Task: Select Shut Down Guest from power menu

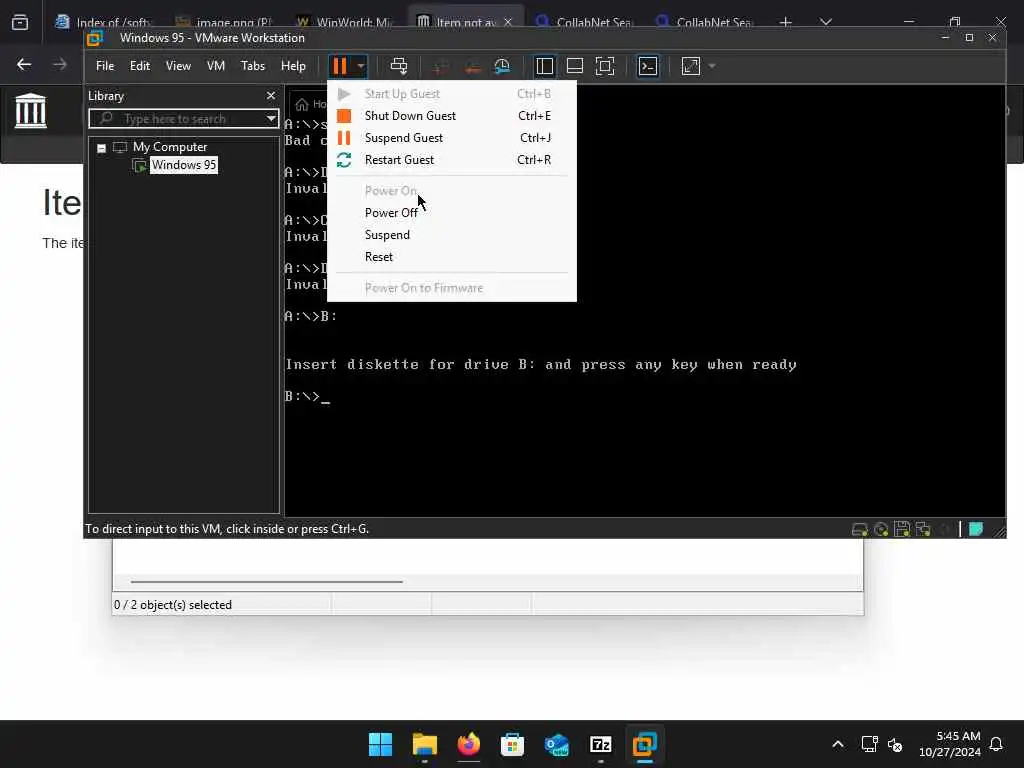Action: 451,116
